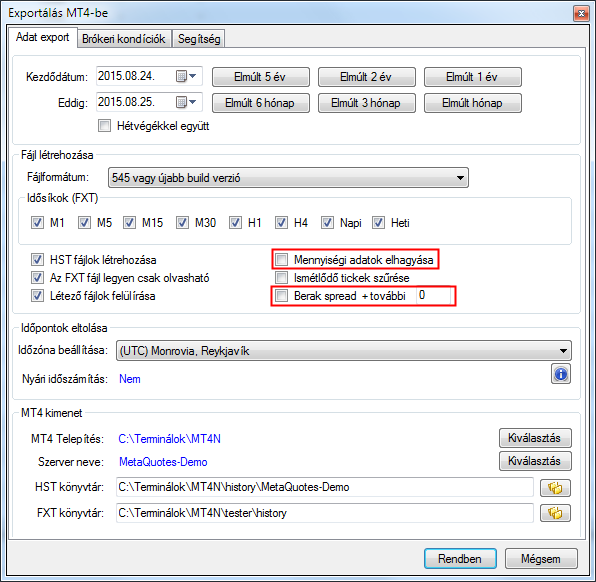Close the Exportálás MT4-be dialog
596x582 pixels.
[581, 14]
